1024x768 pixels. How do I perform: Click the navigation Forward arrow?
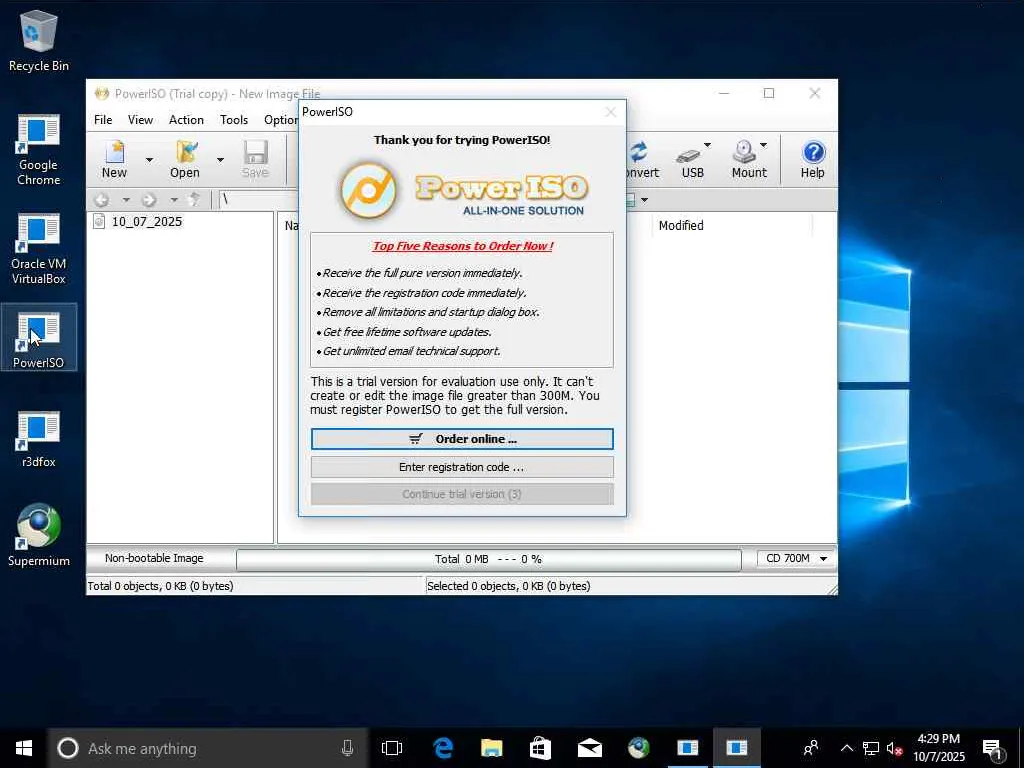[149, 200]
